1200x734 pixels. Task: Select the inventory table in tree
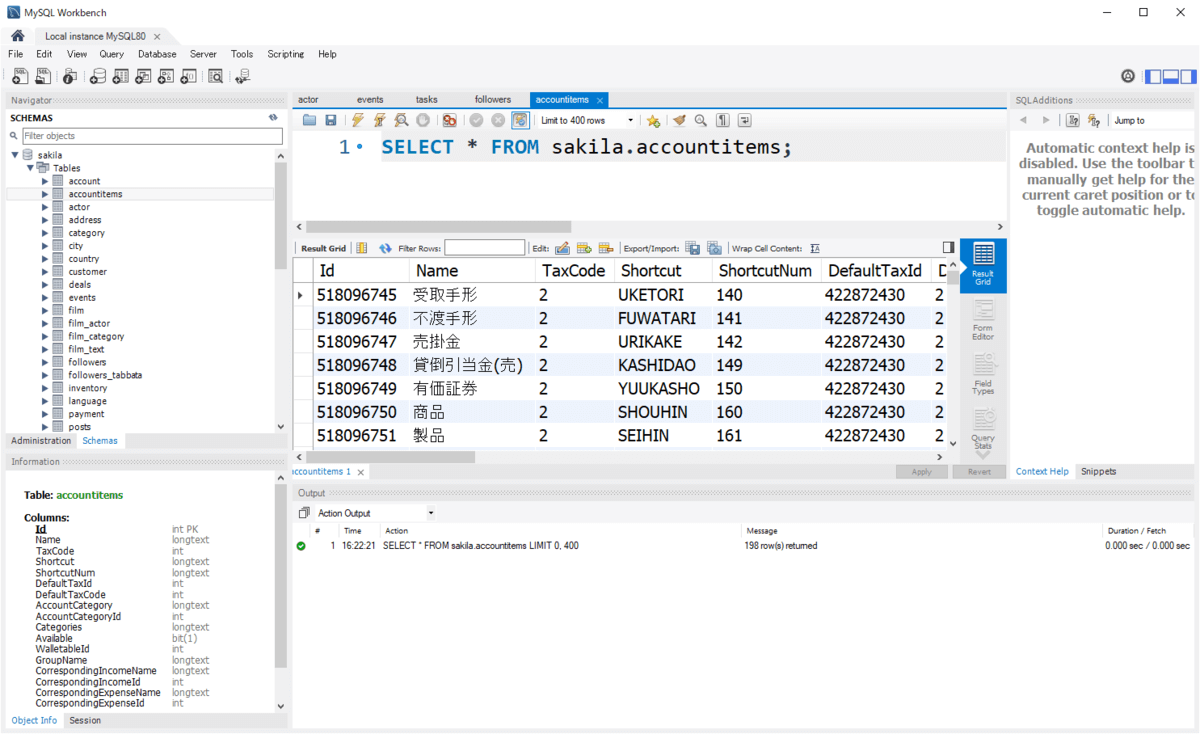(88, 388)
